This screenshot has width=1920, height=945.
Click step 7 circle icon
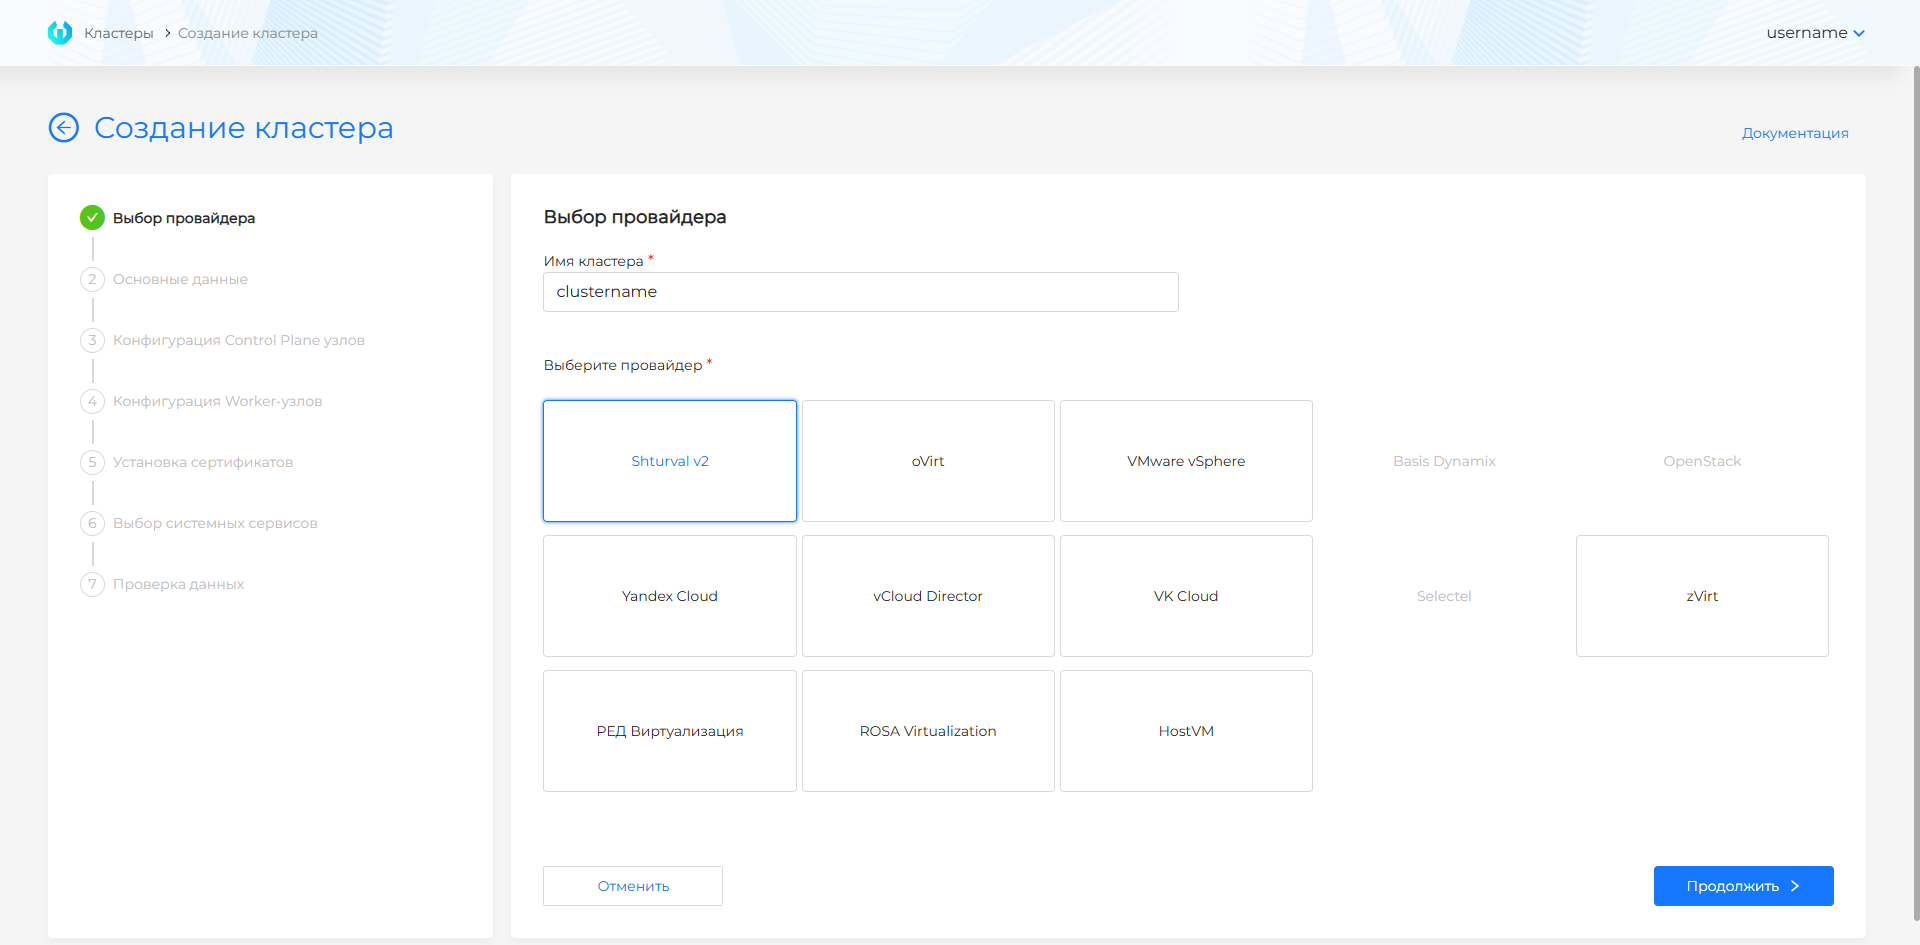92,584
